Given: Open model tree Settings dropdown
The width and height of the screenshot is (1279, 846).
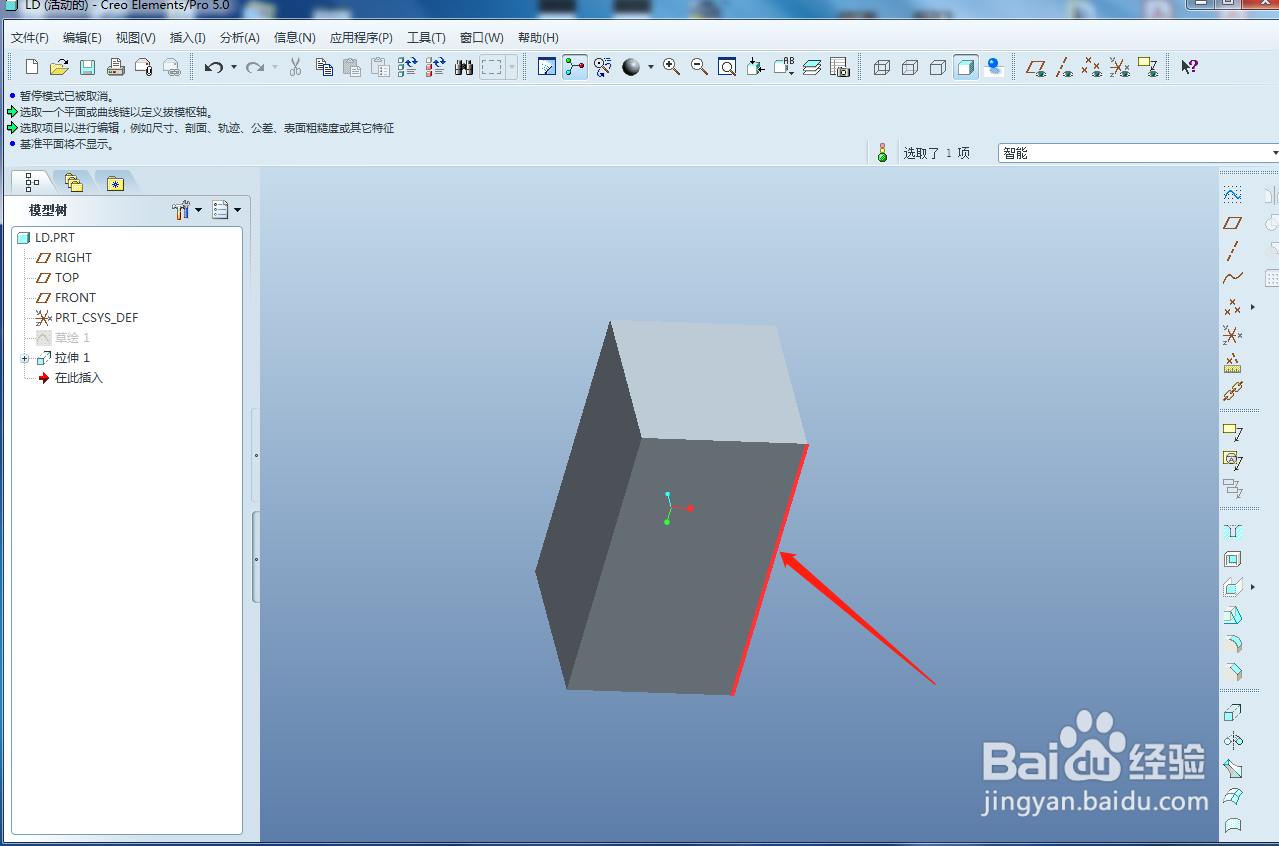Looking at the screenshot, I should (187, 210).
